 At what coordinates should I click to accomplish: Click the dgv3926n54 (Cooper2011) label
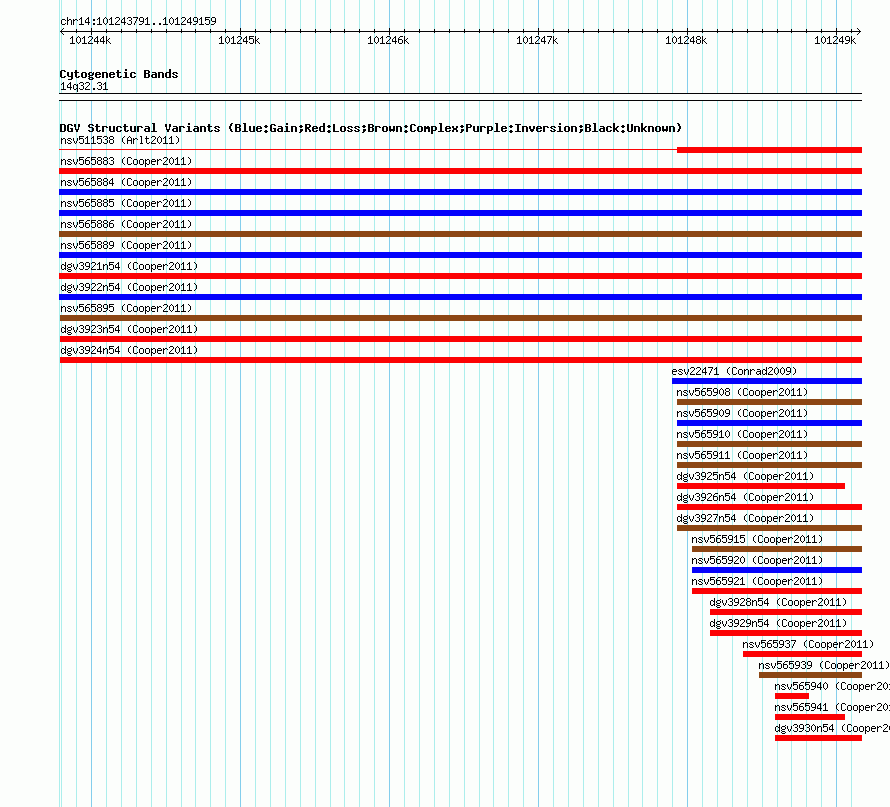pos(745,497)
